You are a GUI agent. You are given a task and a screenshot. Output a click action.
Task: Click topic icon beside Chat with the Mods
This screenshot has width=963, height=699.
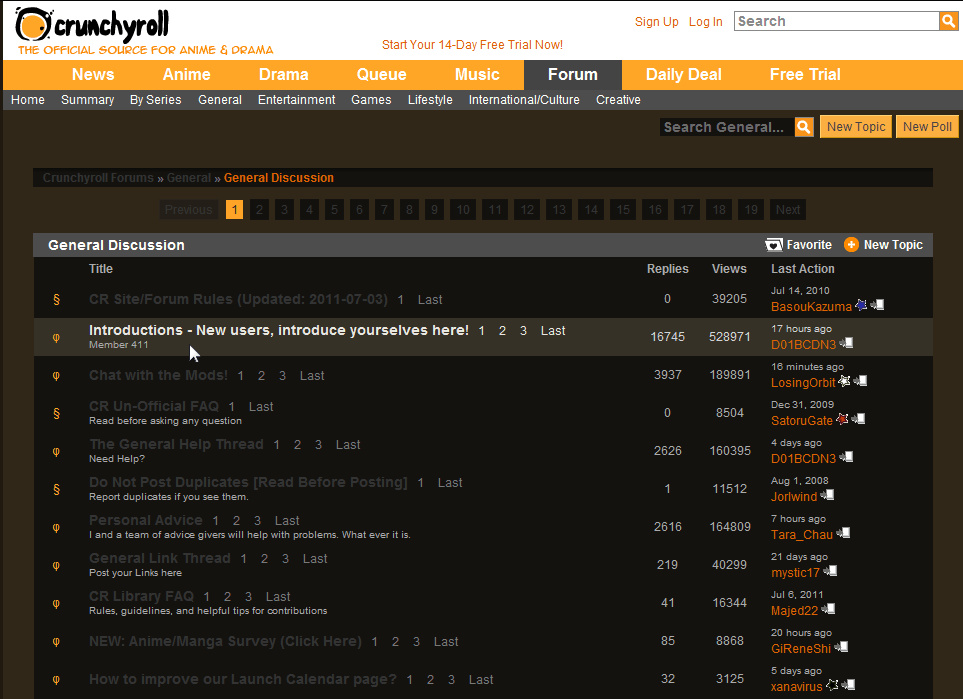click(x=57, y=375)
